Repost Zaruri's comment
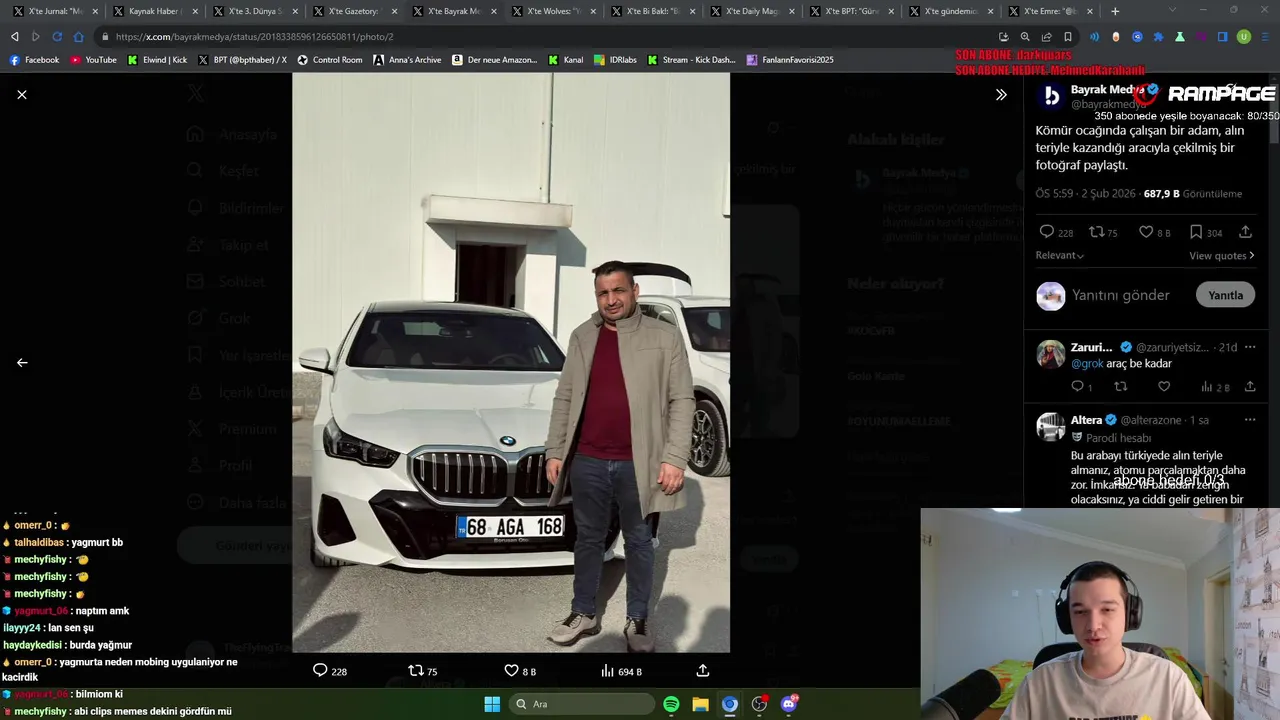The height and width of the screenshot is (720, 1280). click(1120, 386)
